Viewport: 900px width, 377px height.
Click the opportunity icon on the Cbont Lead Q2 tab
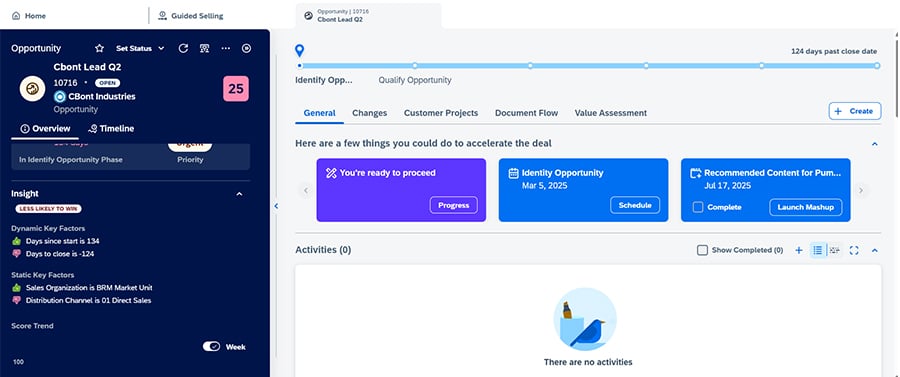(x=308, y=15)
